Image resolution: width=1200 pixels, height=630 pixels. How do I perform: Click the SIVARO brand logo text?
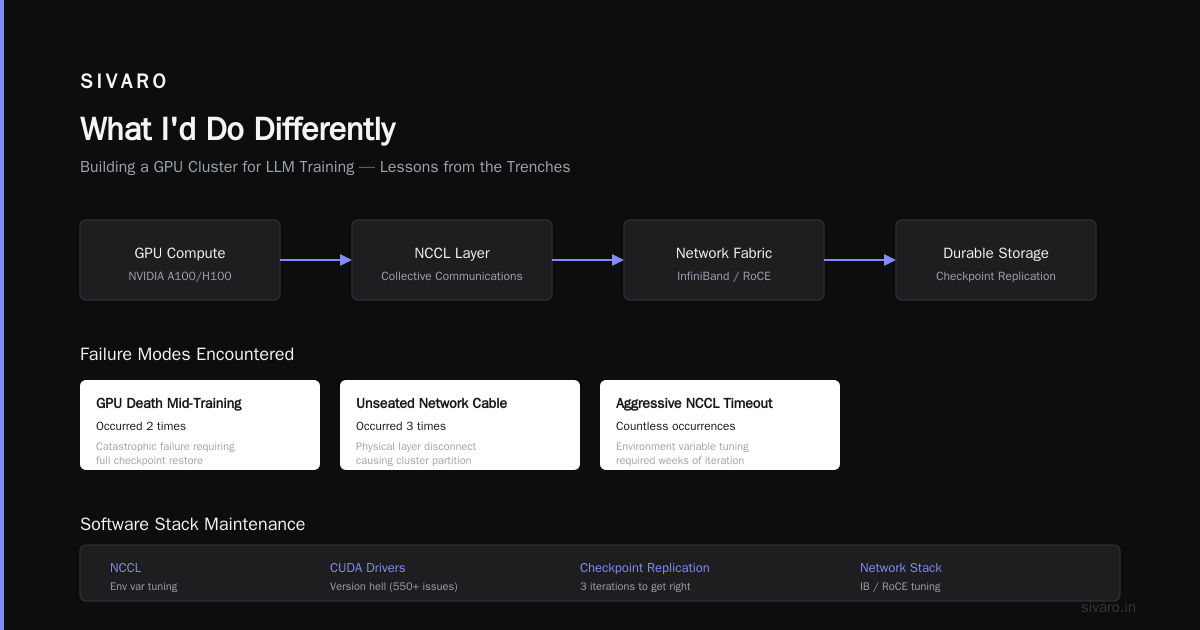pos(124,82)
